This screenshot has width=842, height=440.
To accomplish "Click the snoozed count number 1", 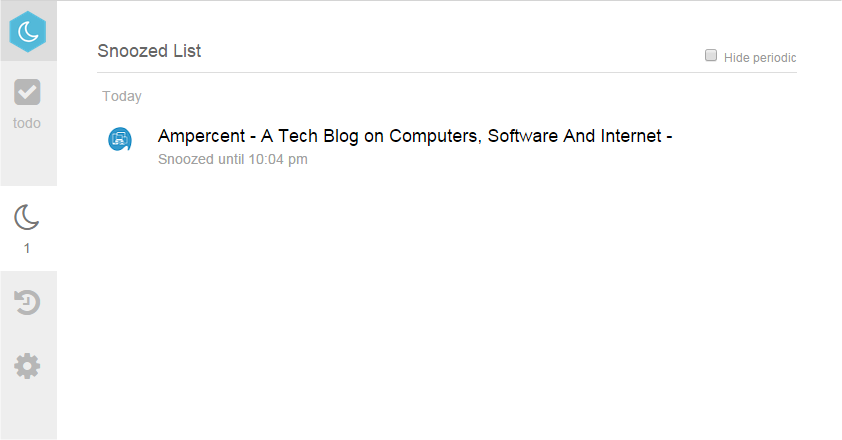I will pyautogui.click(x=27, y=248).
